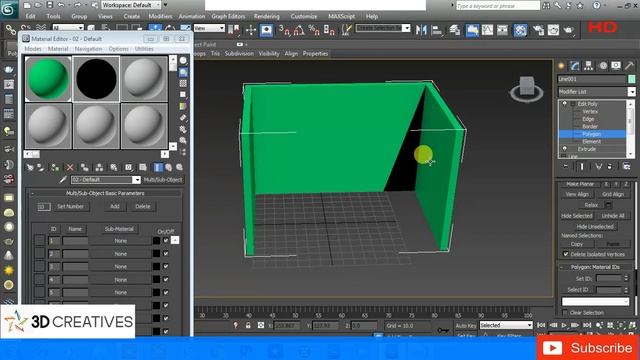Screen dimensions: 640x360
Task: Toggle the Percent Snap icon
Action: point(314,30)
